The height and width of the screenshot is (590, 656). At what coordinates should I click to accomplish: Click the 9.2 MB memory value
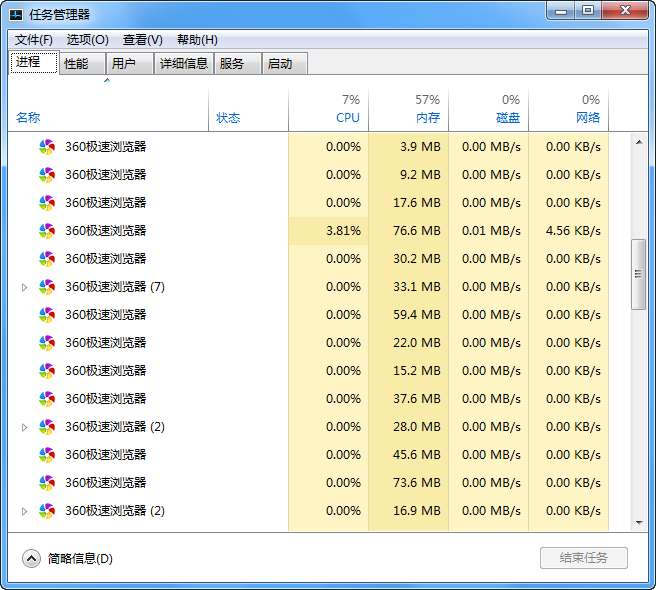tap(420, 175)
